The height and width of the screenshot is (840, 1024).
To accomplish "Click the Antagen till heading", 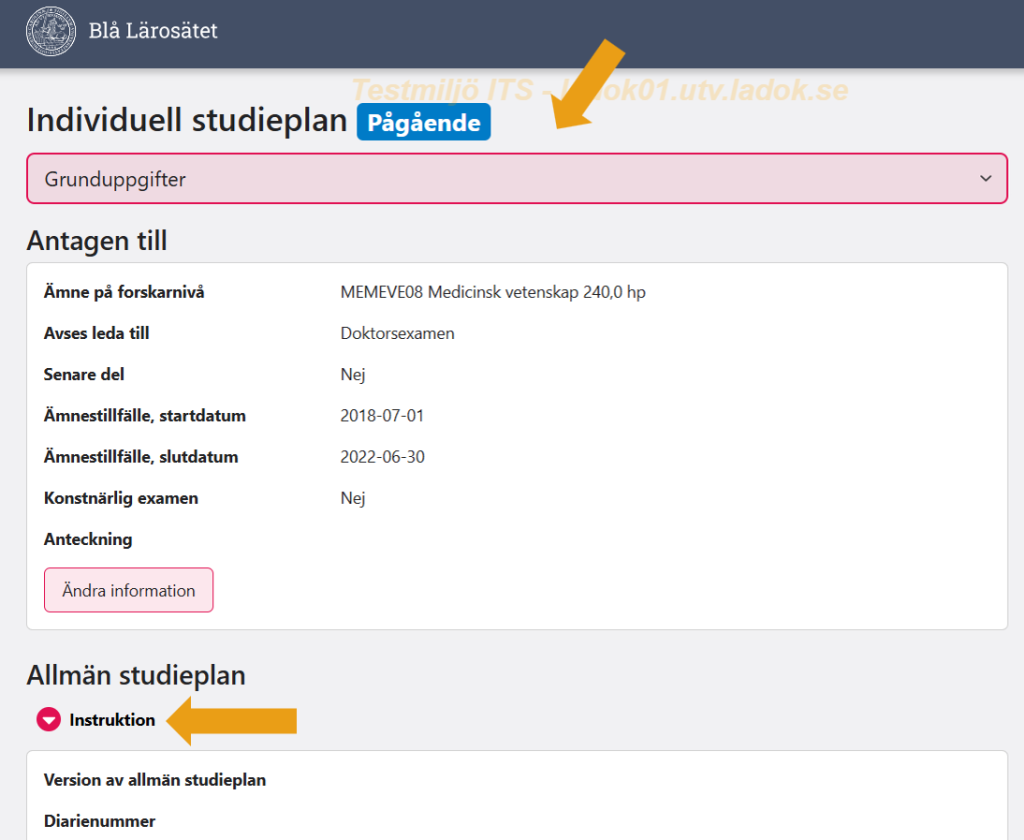I will point(97,240).
